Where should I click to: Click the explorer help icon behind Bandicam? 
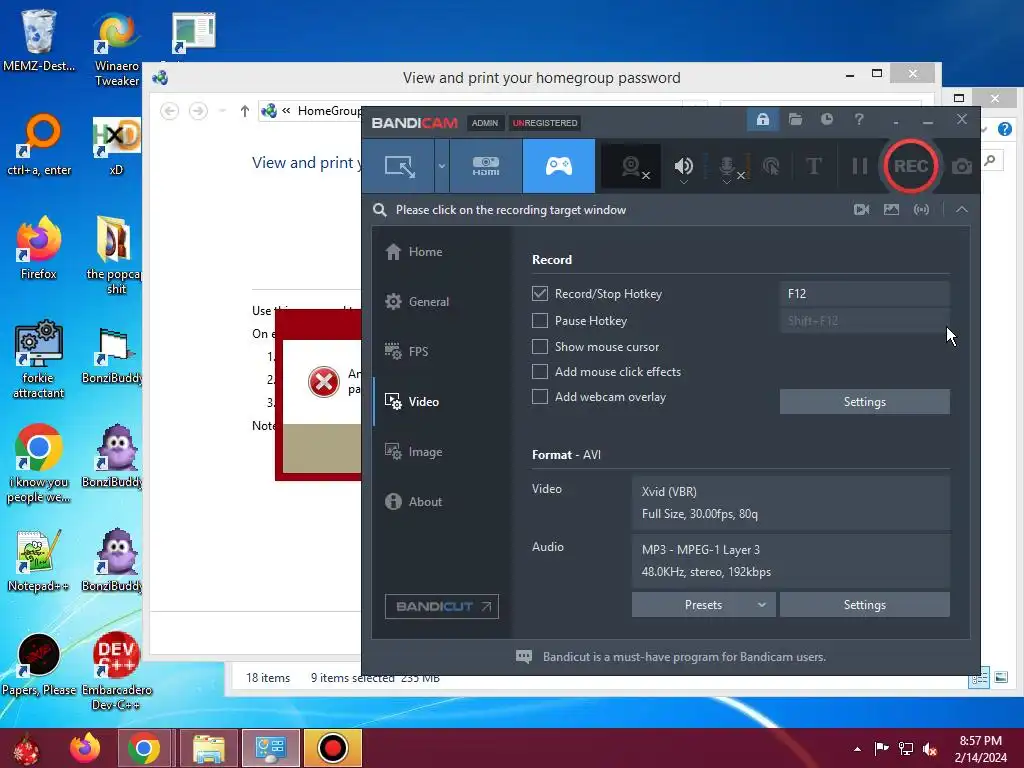1004,129
